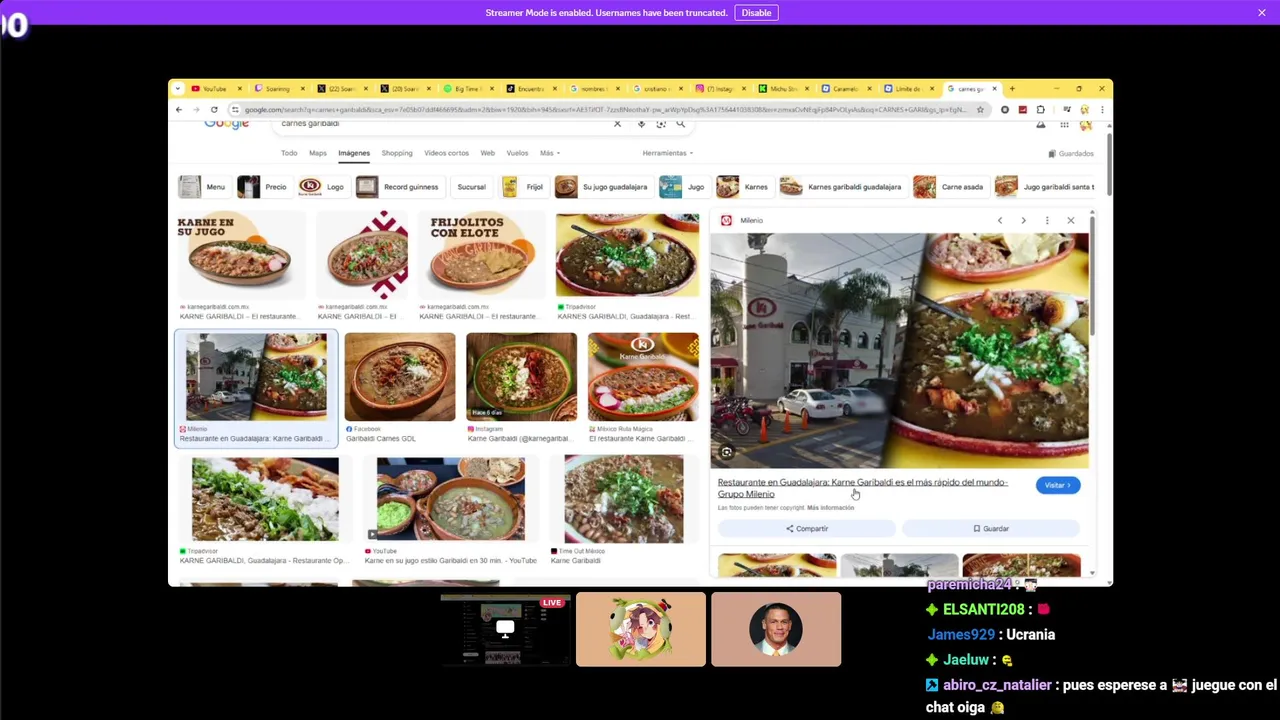Open the Time Out México Karne Garibaldi thumbnail
The width and height of the screenshot is (1280, 720).
[x=624, y=499]
